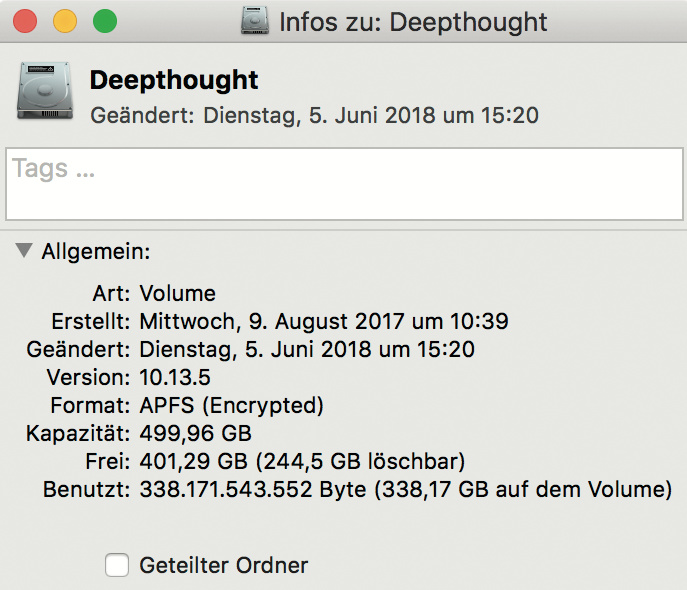The width and height of the screenshot is (687, 590).
Task: Click the Kapazität value 499,96 GB
Action: tap(195, 434)
